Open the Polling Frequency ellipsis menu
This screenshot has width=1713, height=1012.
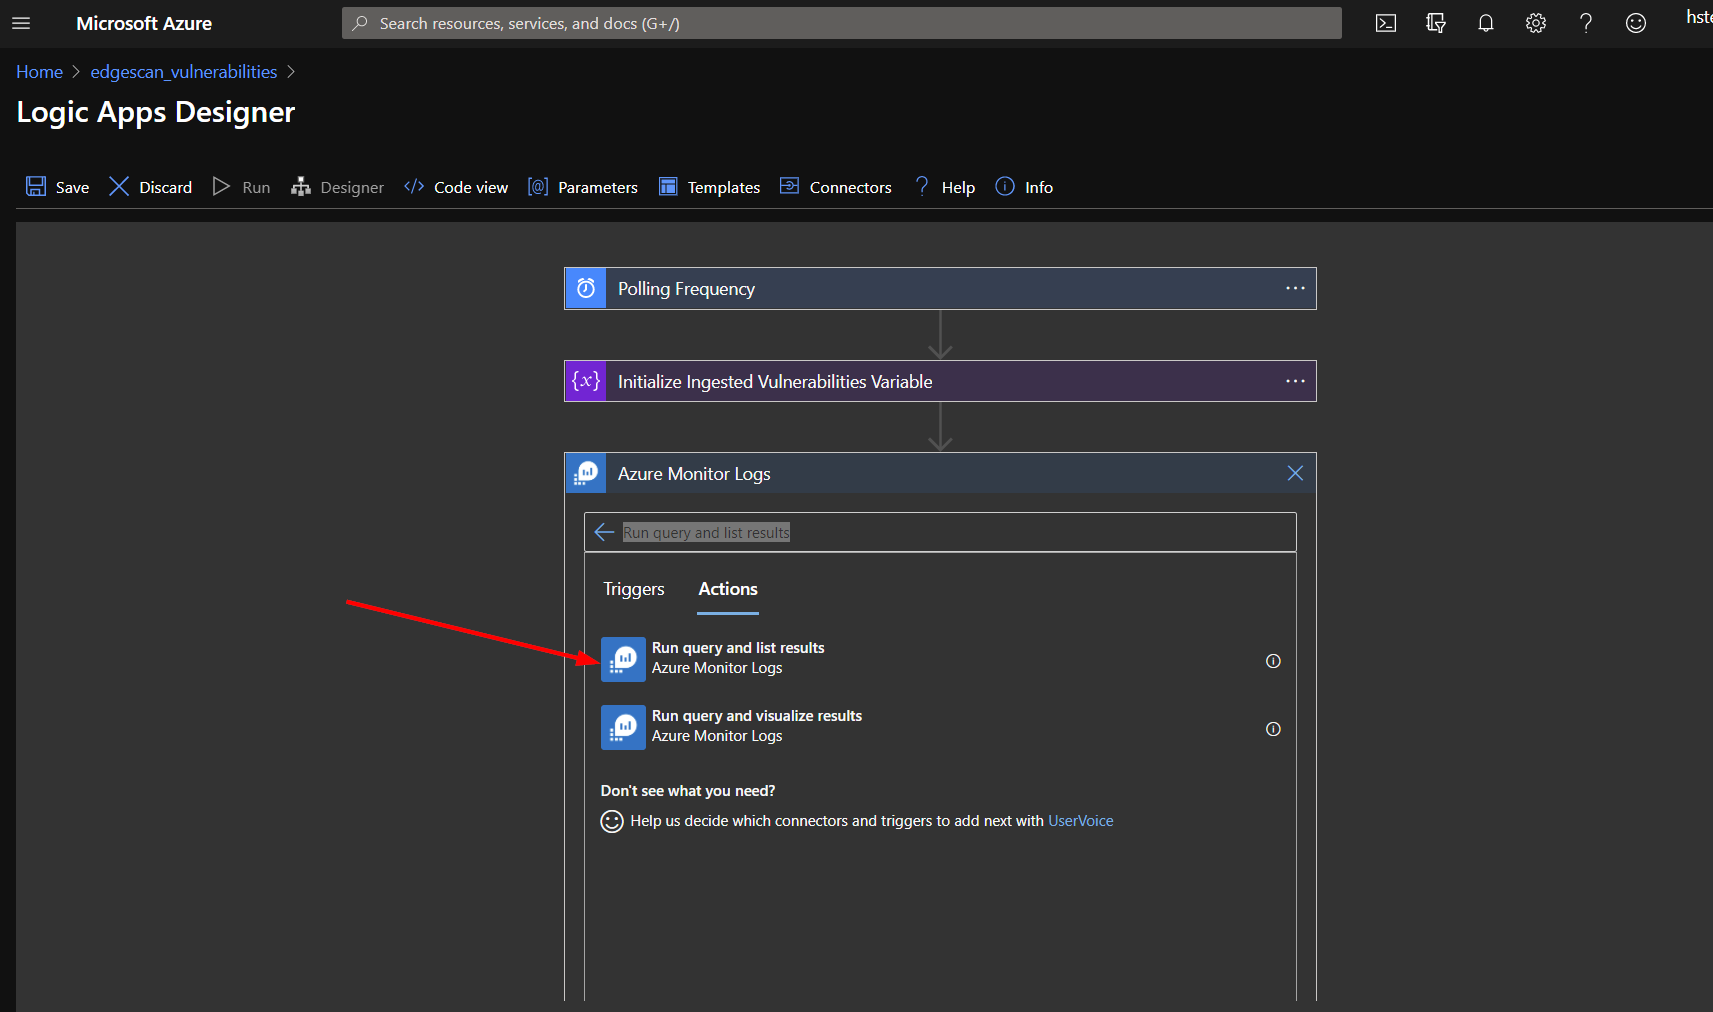(x=1296, y=288)
